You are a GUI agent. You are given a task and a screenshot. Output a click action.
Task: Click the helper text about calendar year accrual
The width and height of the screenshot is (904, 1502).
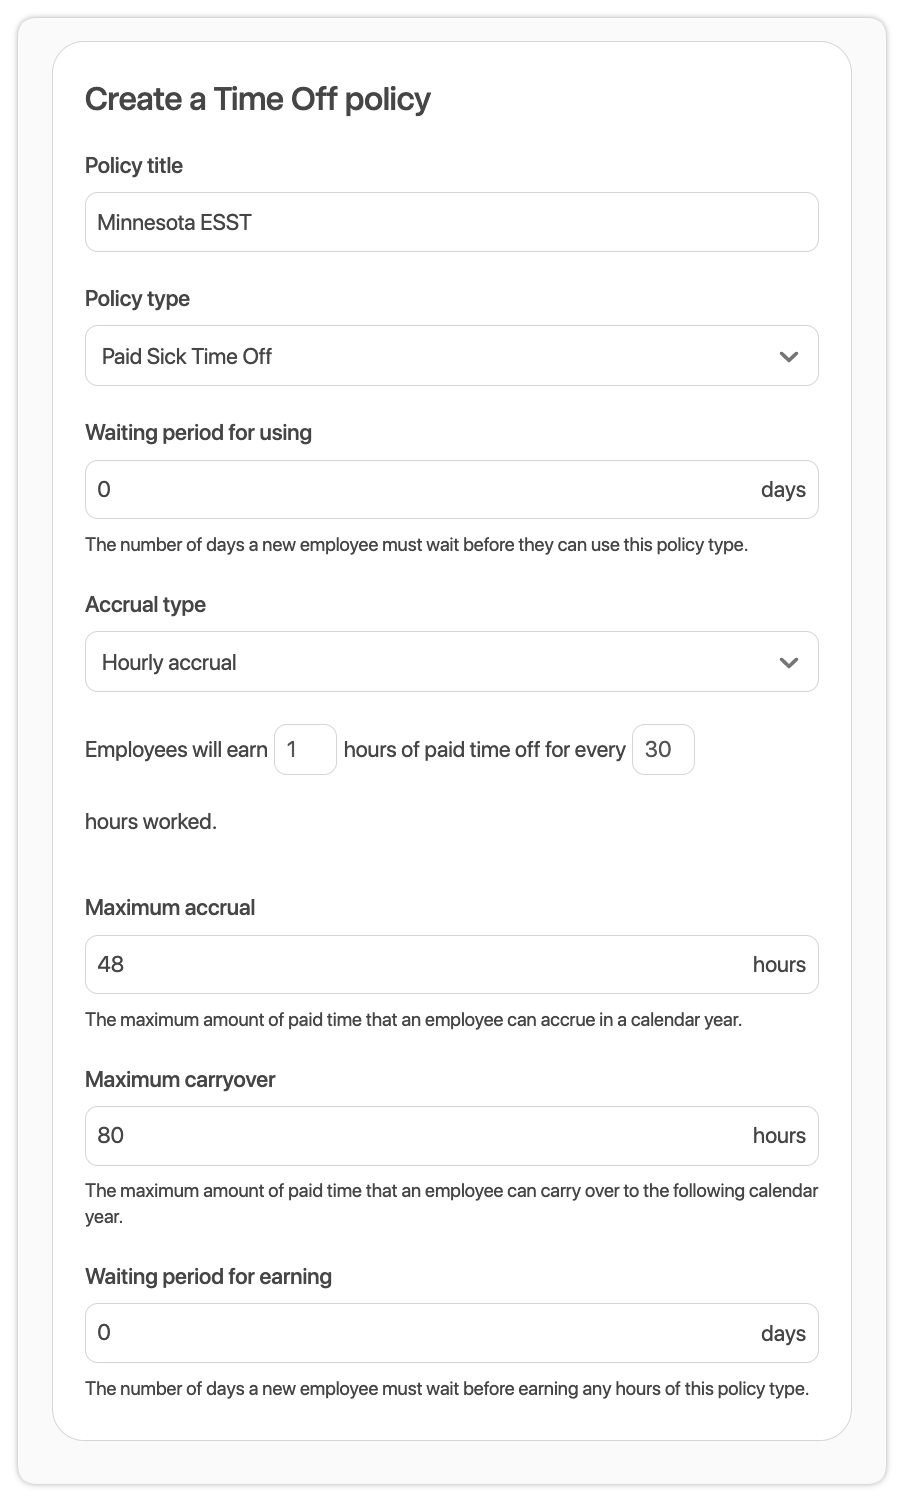pyautogui.click(x=413, y=1021)
